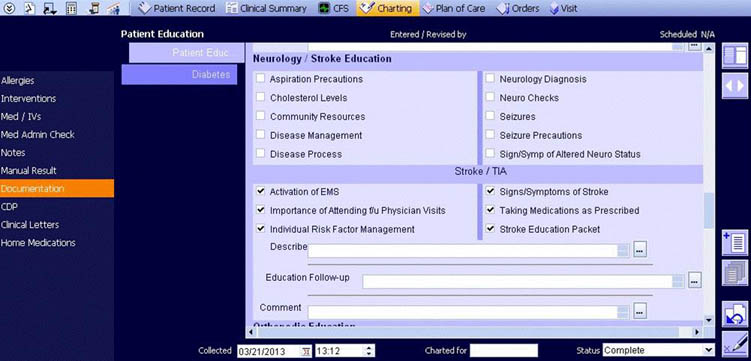This screenshot has width=751, height=361.
Task: Click ellipsis button beside Comment field
Action: 640,310
